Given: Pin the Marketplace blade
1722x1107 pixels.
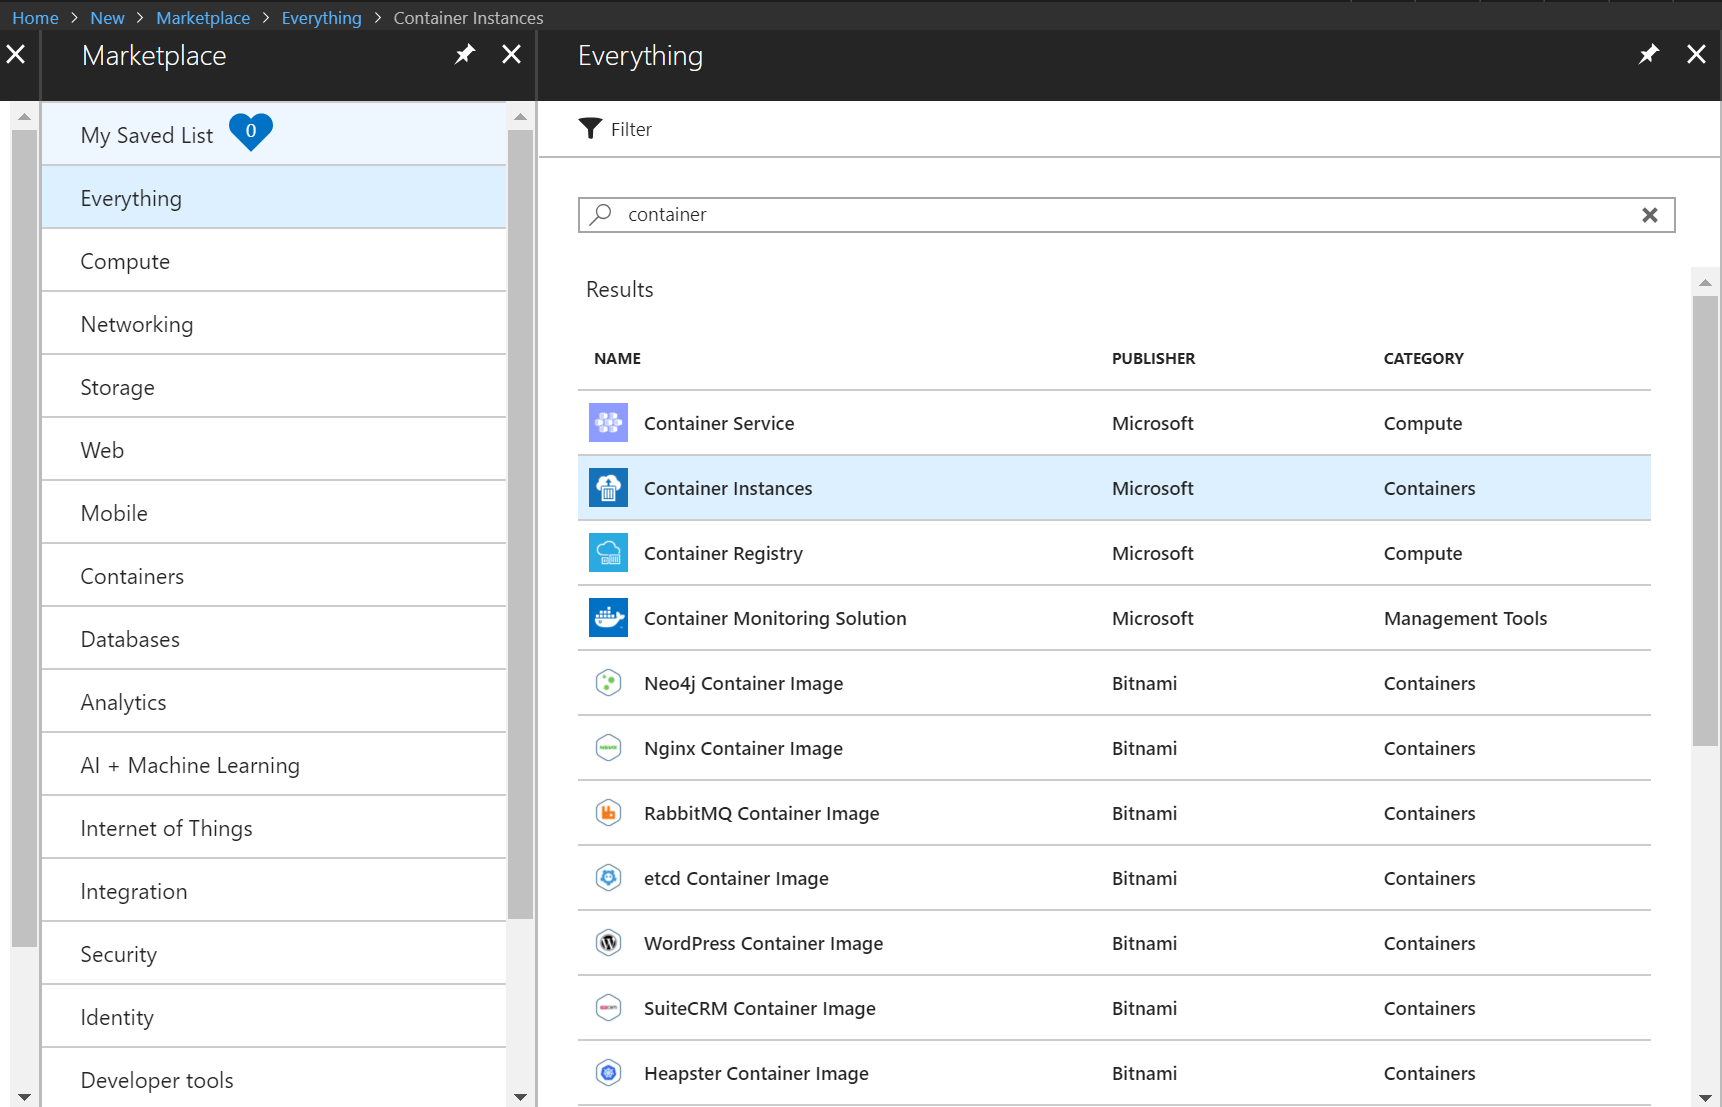Looking at the screenshot, I should (x=464, y=54).
